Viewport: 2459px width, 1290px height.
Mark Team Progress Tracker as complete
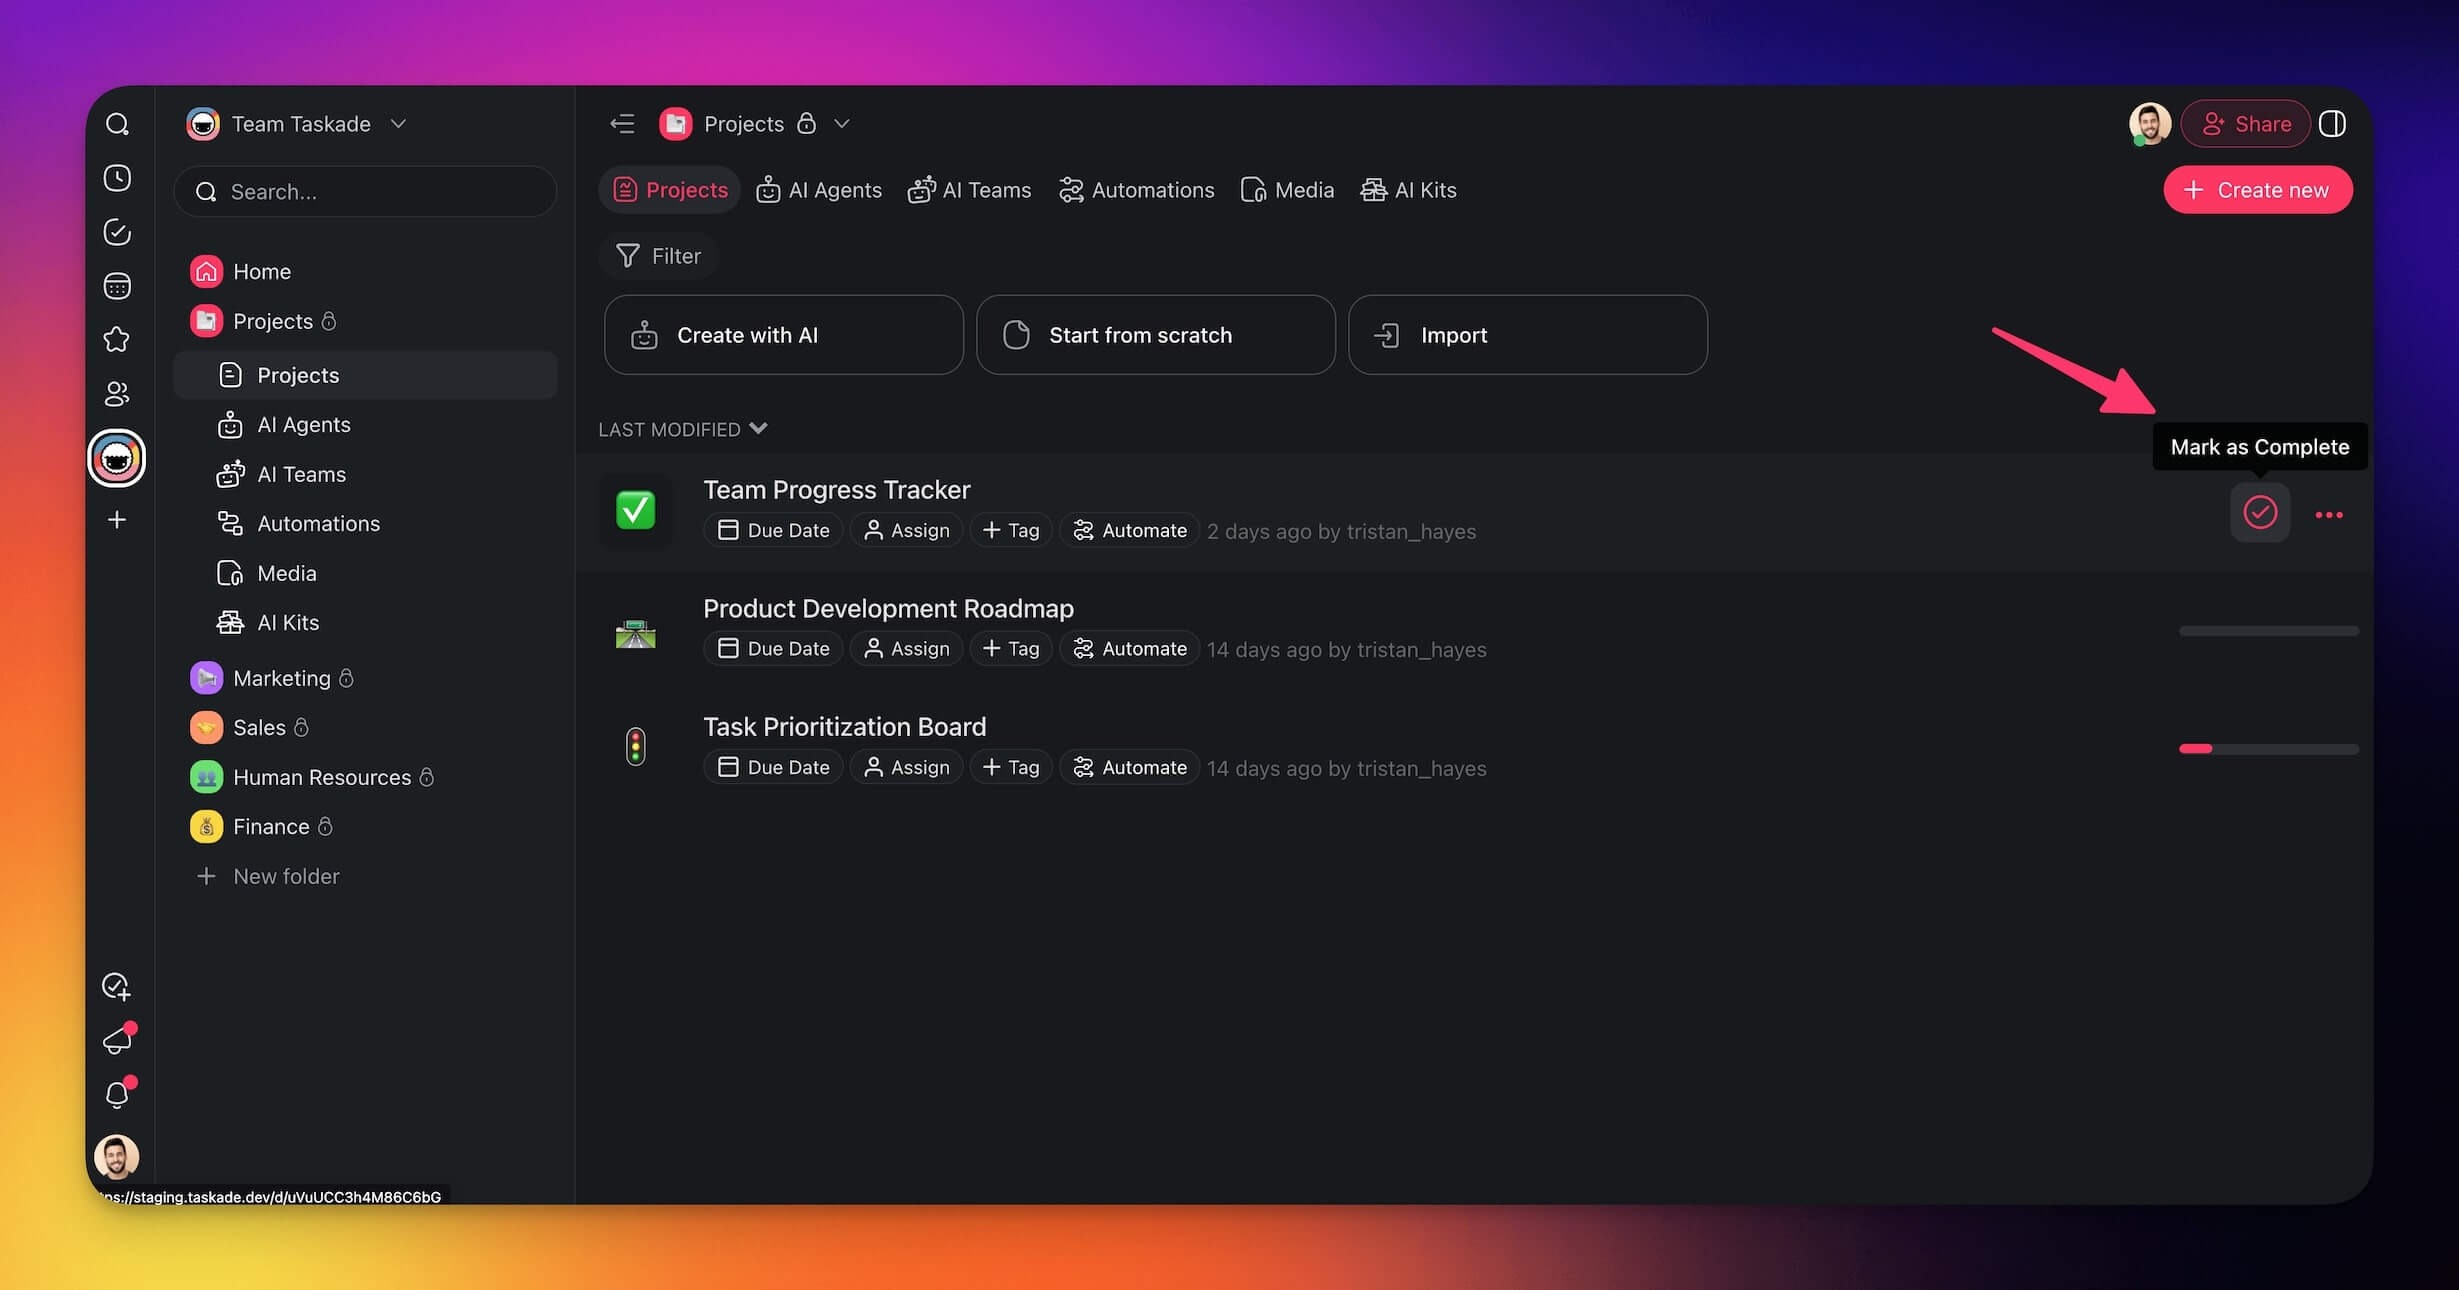[x=2259, y=513]
